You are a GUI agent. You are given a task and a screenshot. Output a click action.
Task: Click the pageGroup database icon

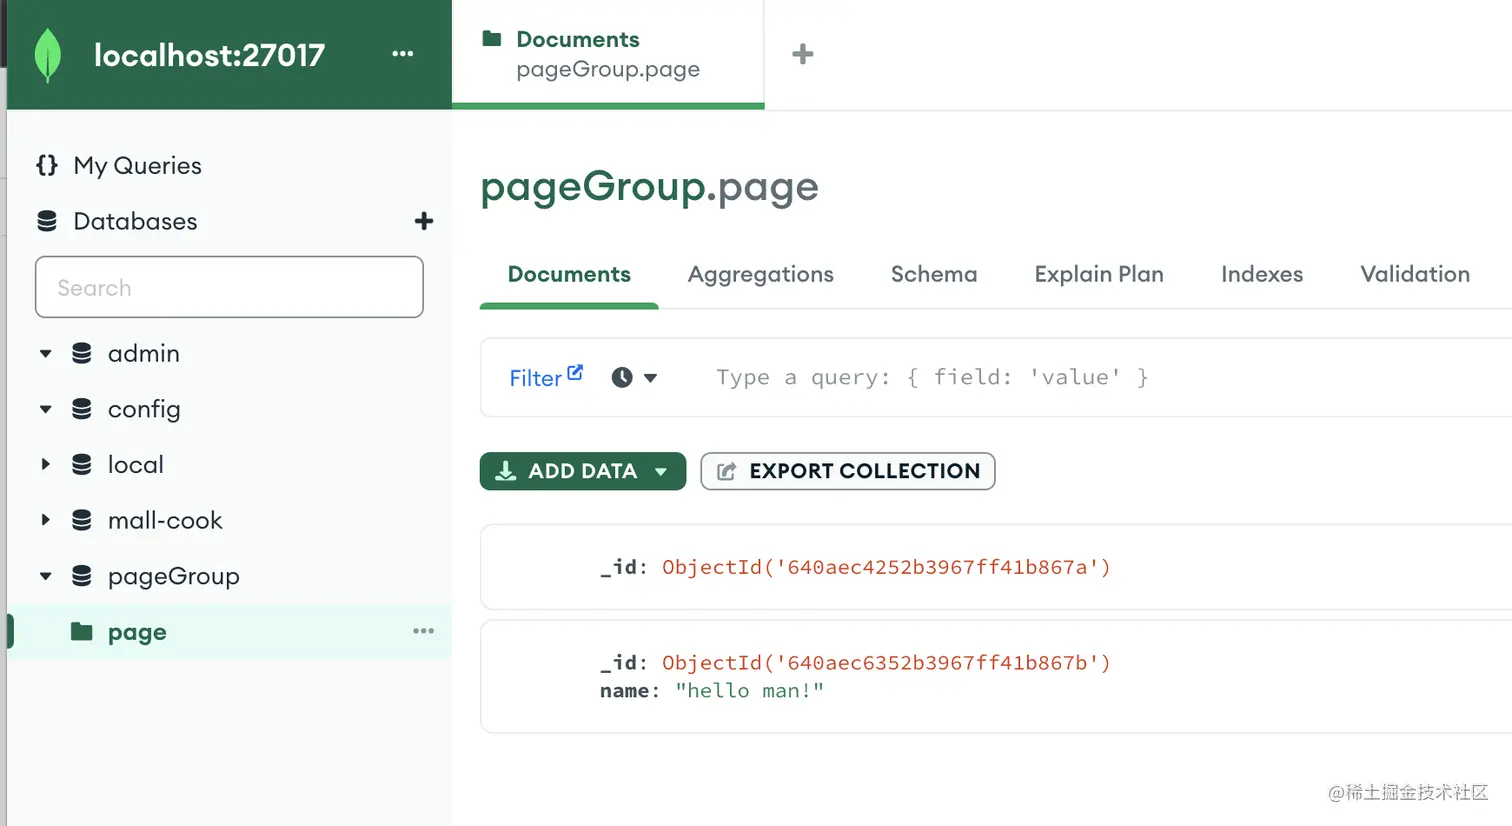(82, 576)
